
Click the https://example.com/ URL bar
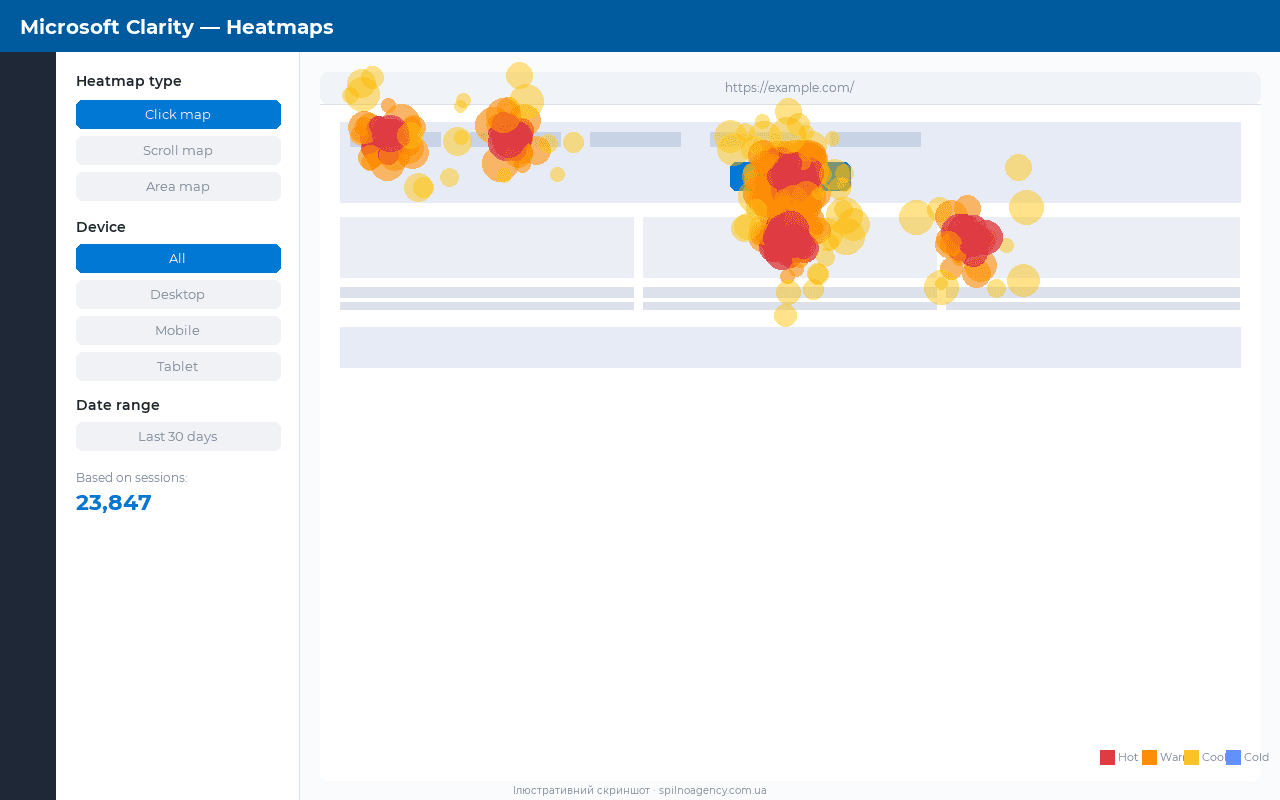(790, 88)
